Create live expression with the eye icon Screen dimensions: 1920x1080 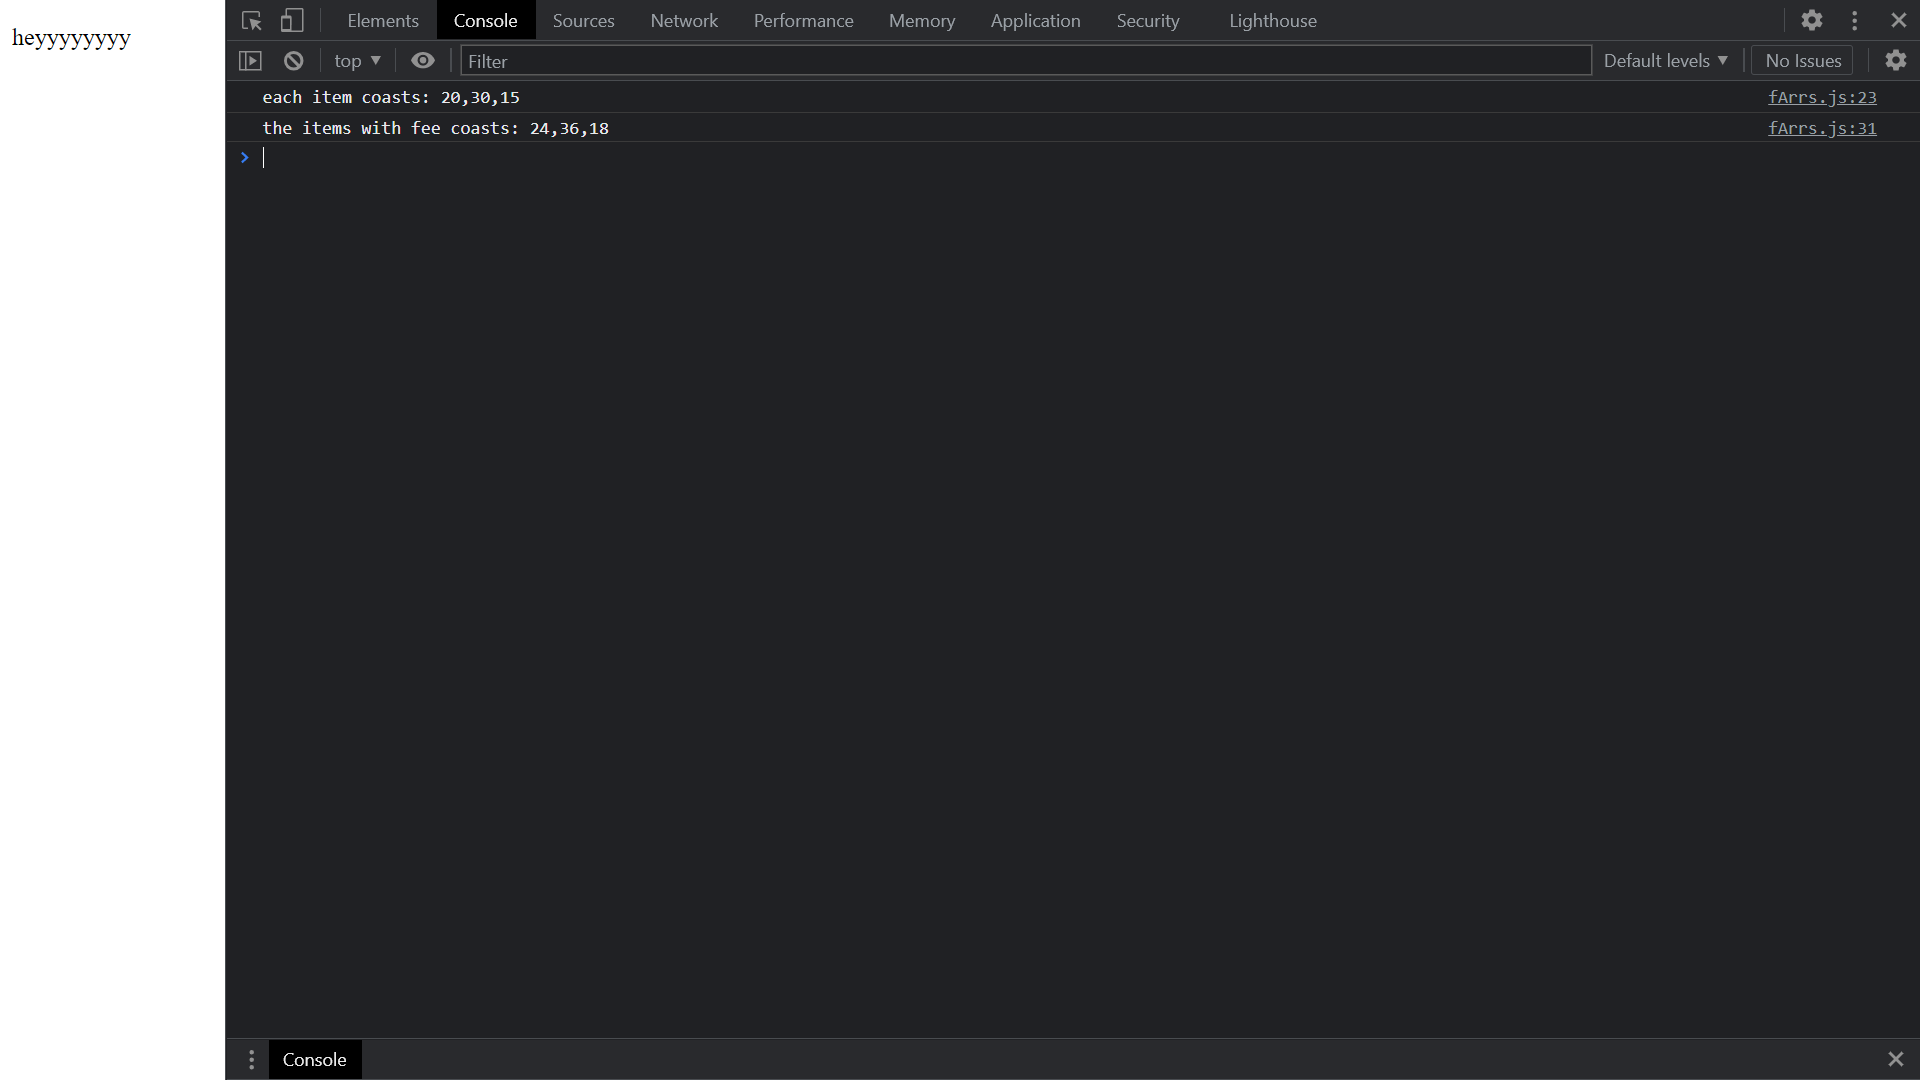click(x=423, y=61)
